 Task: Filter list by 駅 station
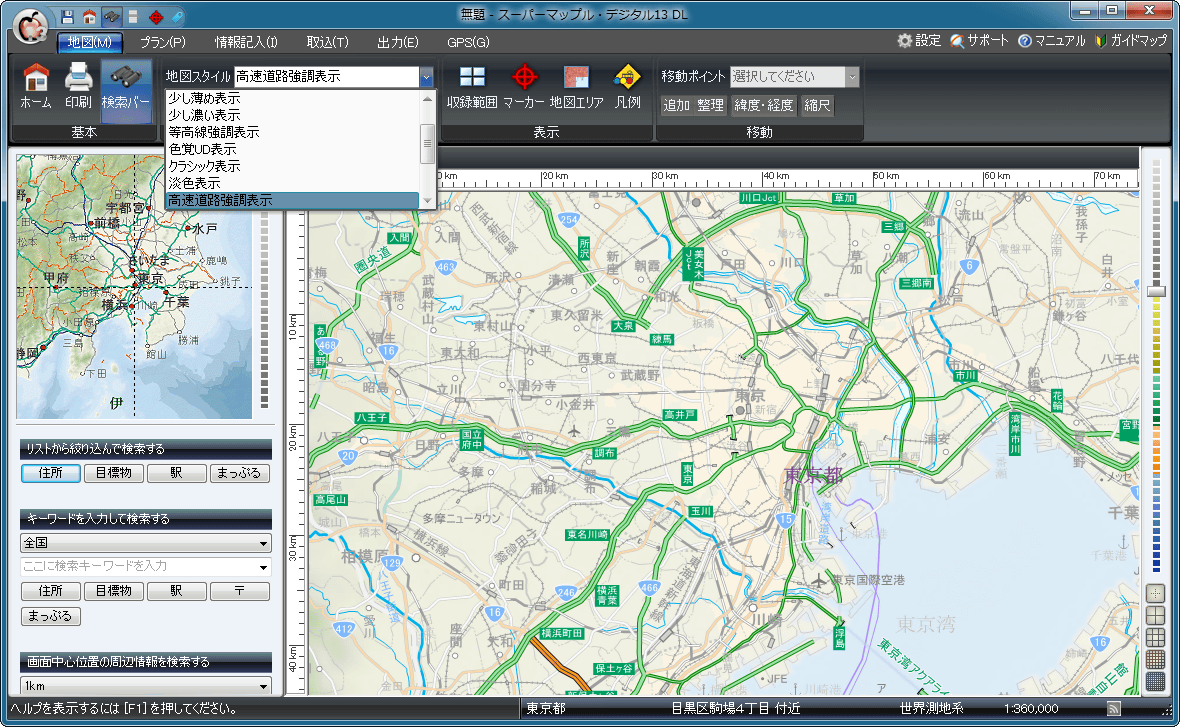tap(176, 473)
